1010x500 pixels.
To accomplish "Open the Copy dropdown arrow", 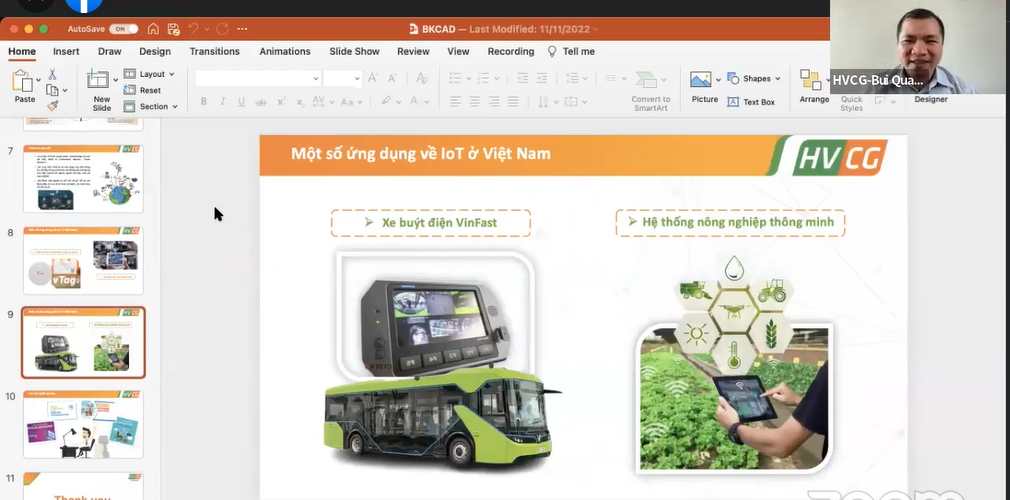I will click(64, 91).
